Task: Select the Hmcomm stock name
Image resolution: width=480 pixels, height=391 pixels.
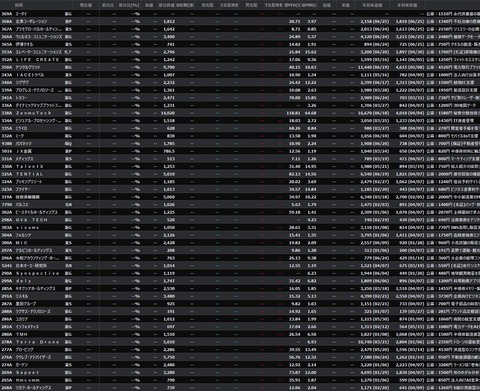Action: [28, 380]
